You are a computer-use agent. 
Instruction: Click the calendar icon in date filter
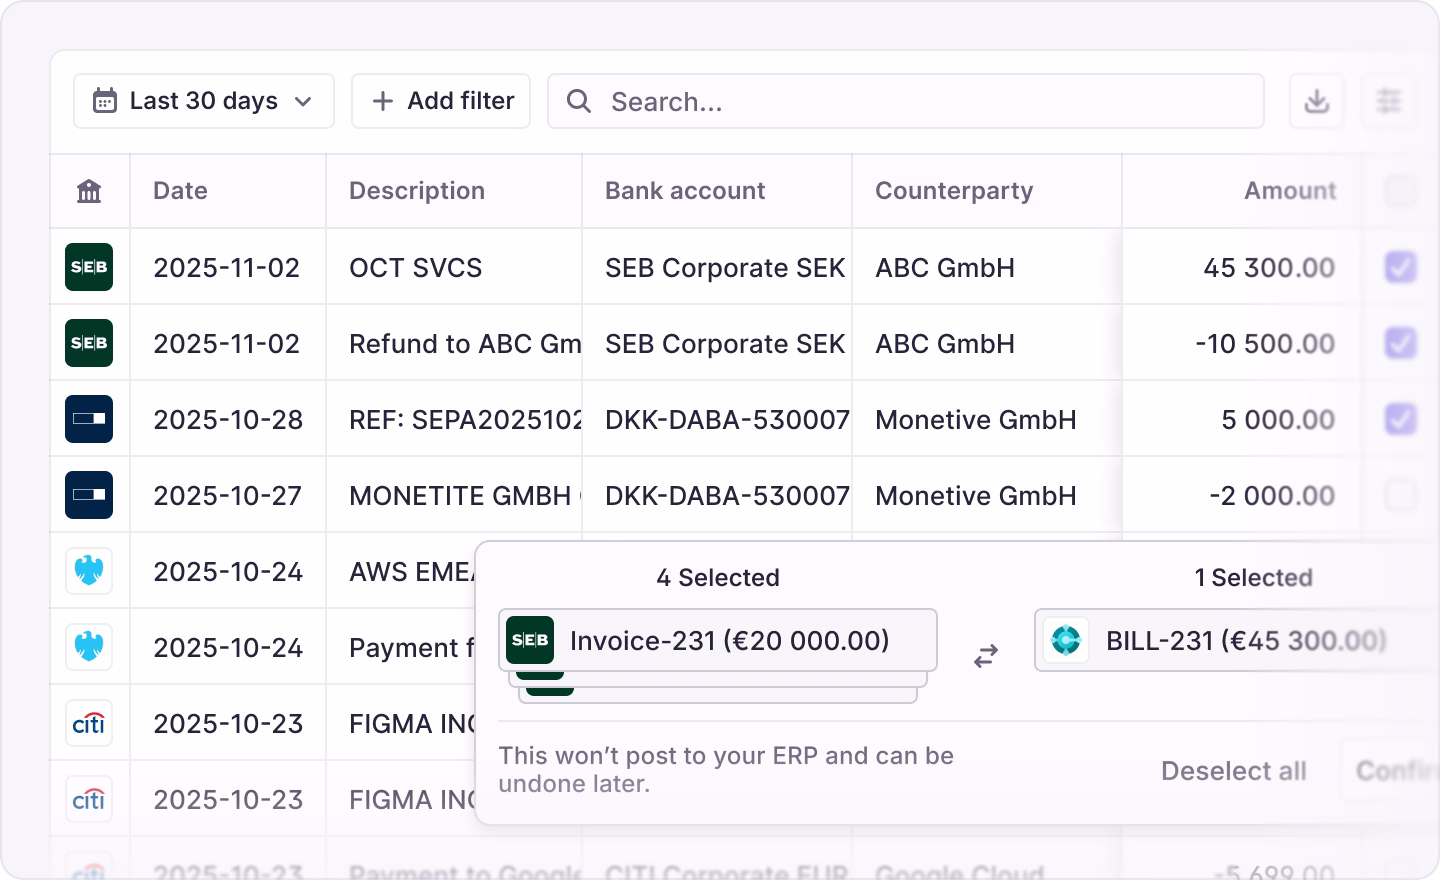[105, 101]
